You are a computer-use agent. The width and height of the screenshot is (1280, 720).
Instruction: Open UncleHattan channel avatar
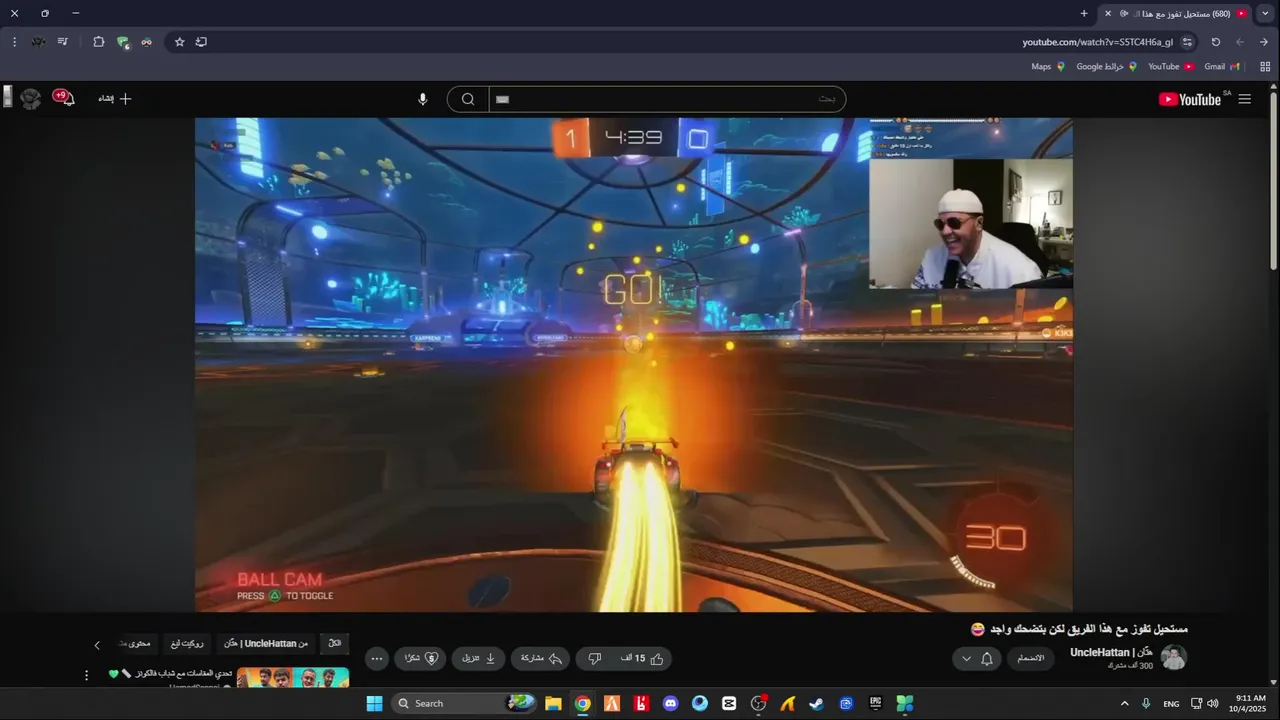(x=1174, y=657)
